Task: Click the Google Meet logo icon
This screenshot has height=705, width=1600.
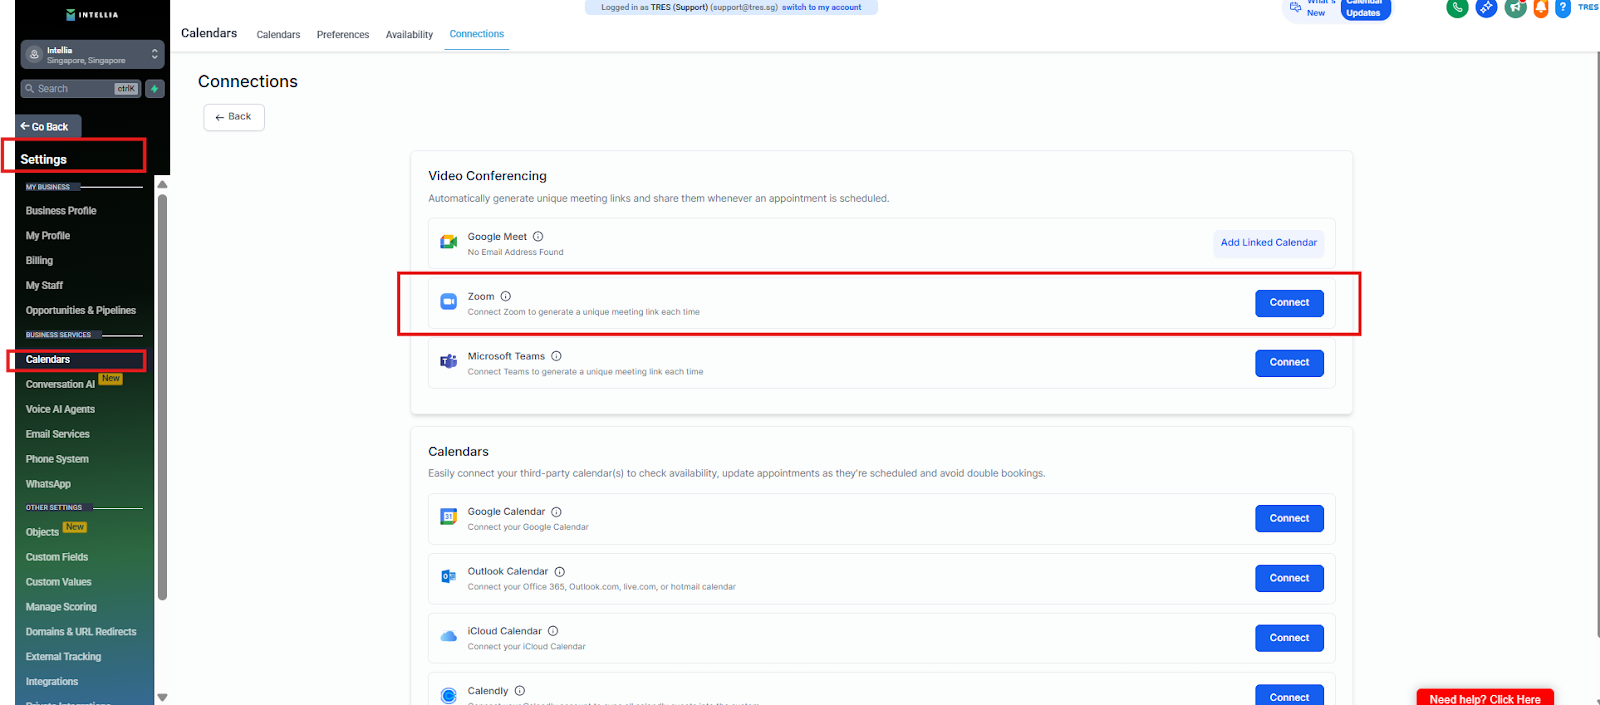Action: point(449,242)
